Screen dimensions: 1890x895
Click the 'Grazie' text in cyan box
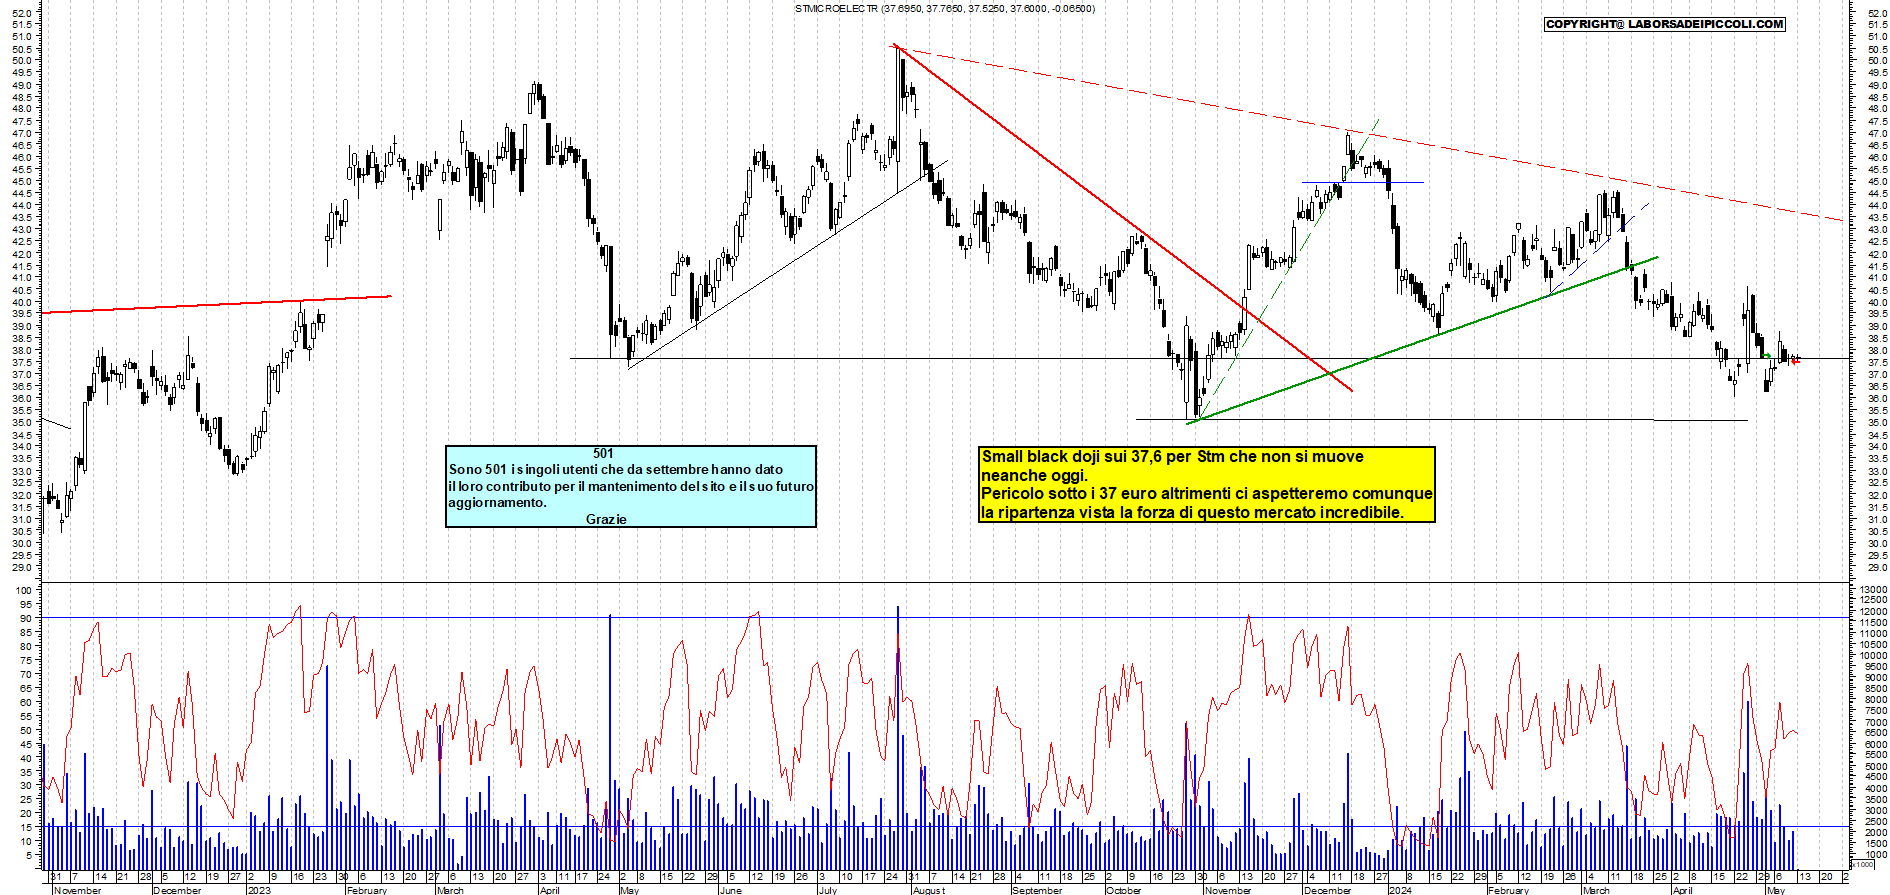tap(606, 519)
